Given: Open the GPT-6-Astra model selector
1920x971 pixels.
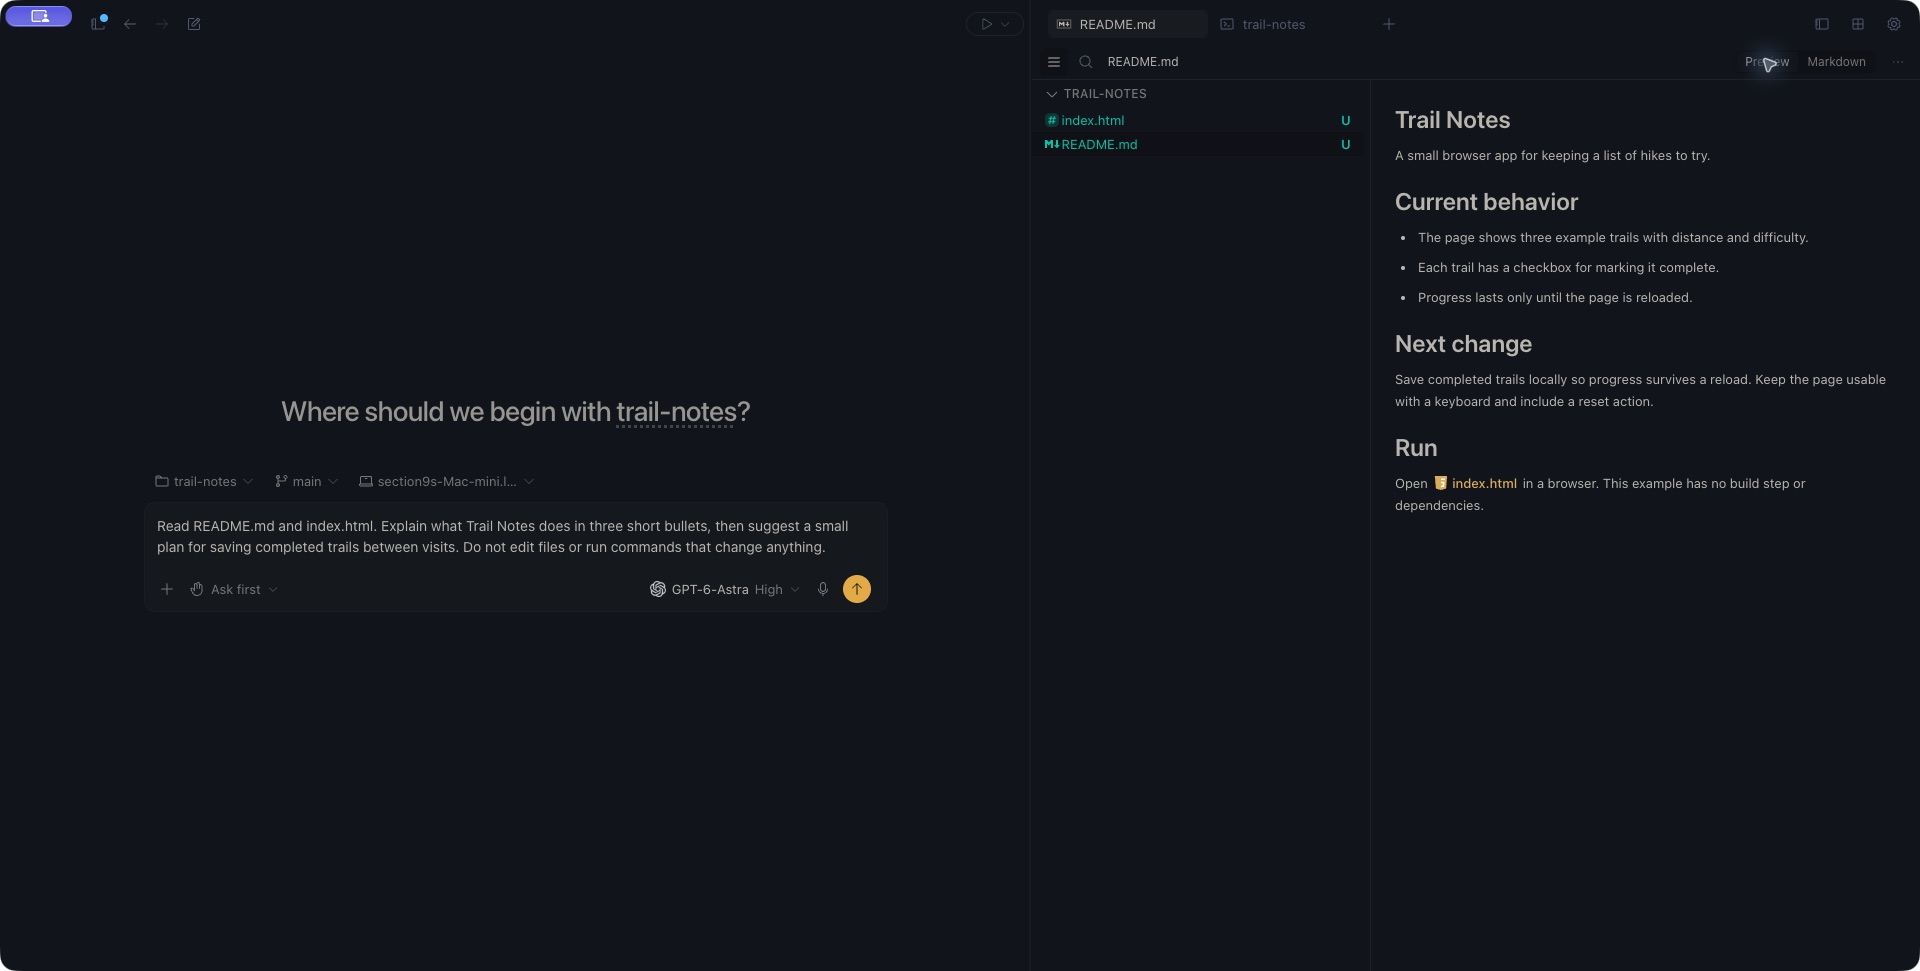Looking at the screenshot, I should (725, 590).
